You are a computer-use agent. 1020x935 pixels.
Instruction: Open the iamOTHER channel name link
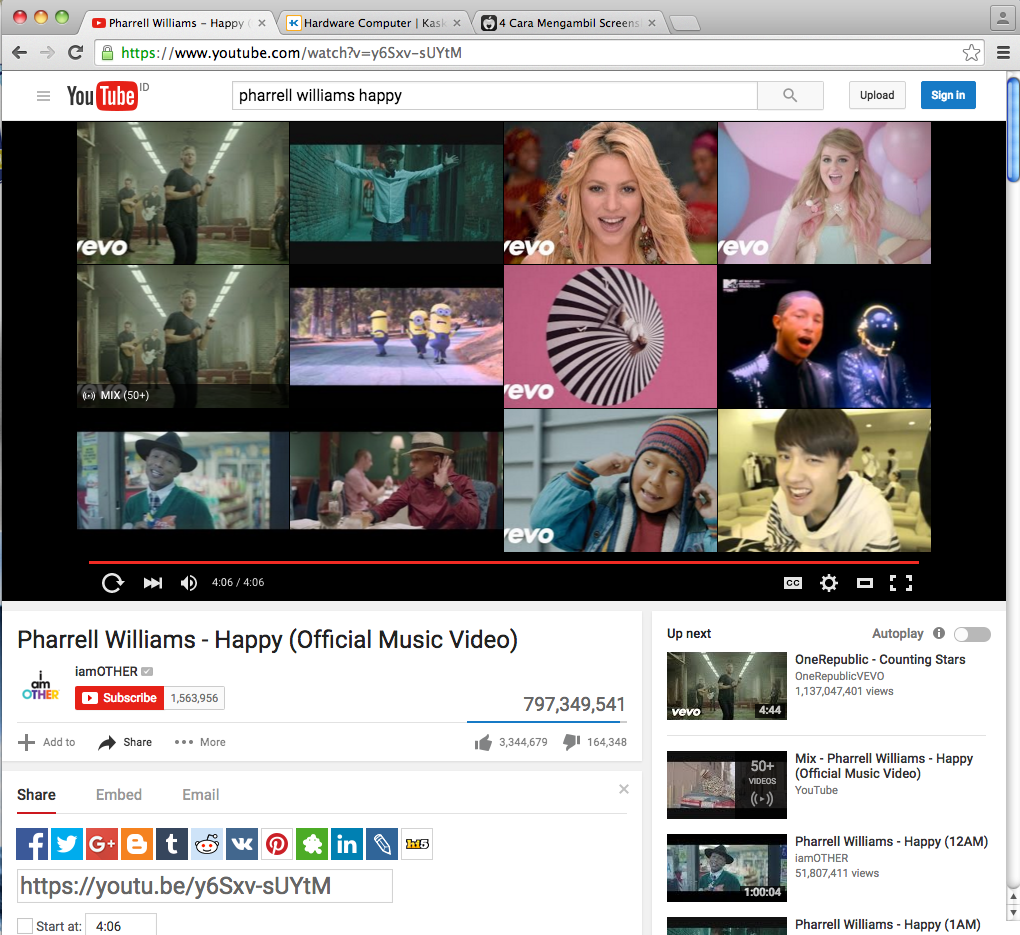click(x=106, y=671)
